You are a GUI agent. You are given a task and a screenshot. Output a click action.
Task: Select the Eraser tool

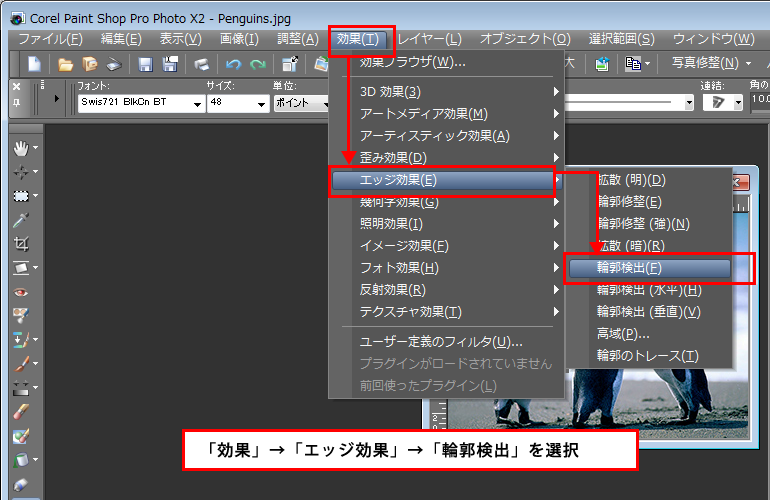pyautogui.click(x=21, y=412)
